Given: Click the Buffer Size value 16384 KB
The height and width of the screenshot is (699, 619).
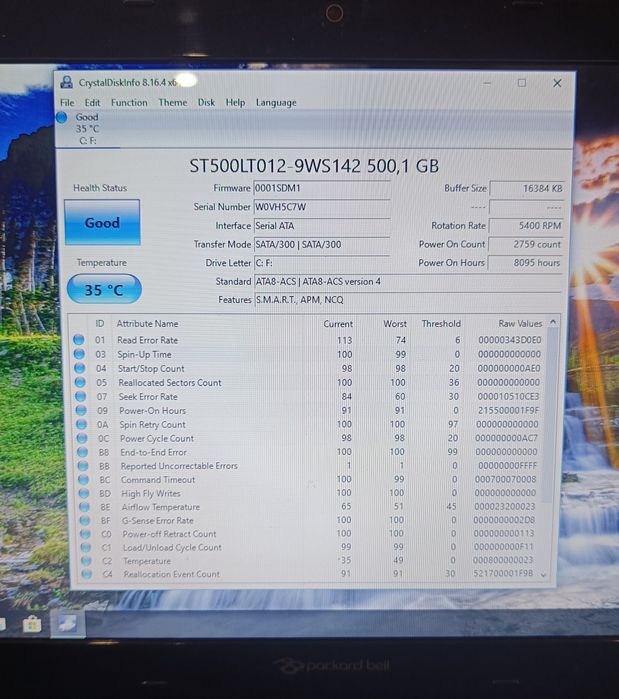Looking at the screenshot, I should [526, 188].
